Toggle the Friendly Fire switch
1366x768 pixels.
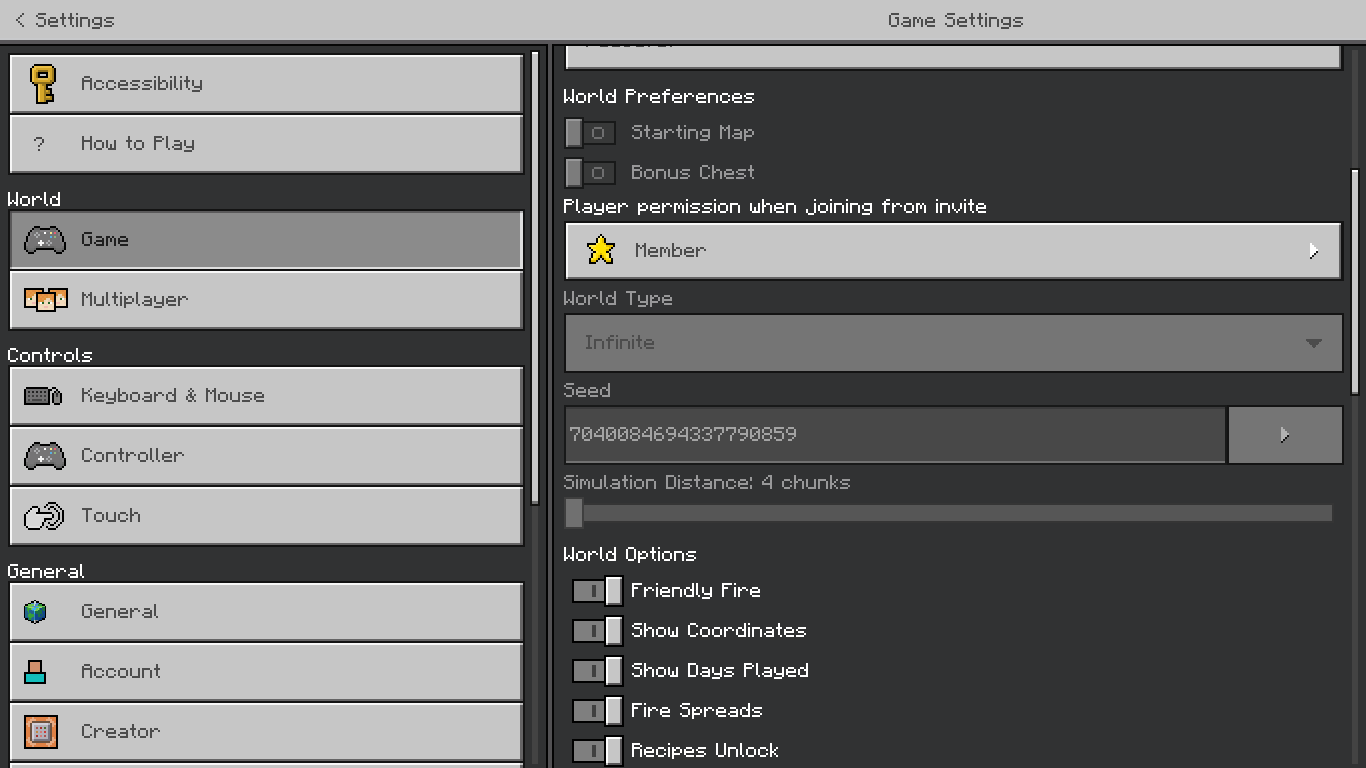coord(597,591)
